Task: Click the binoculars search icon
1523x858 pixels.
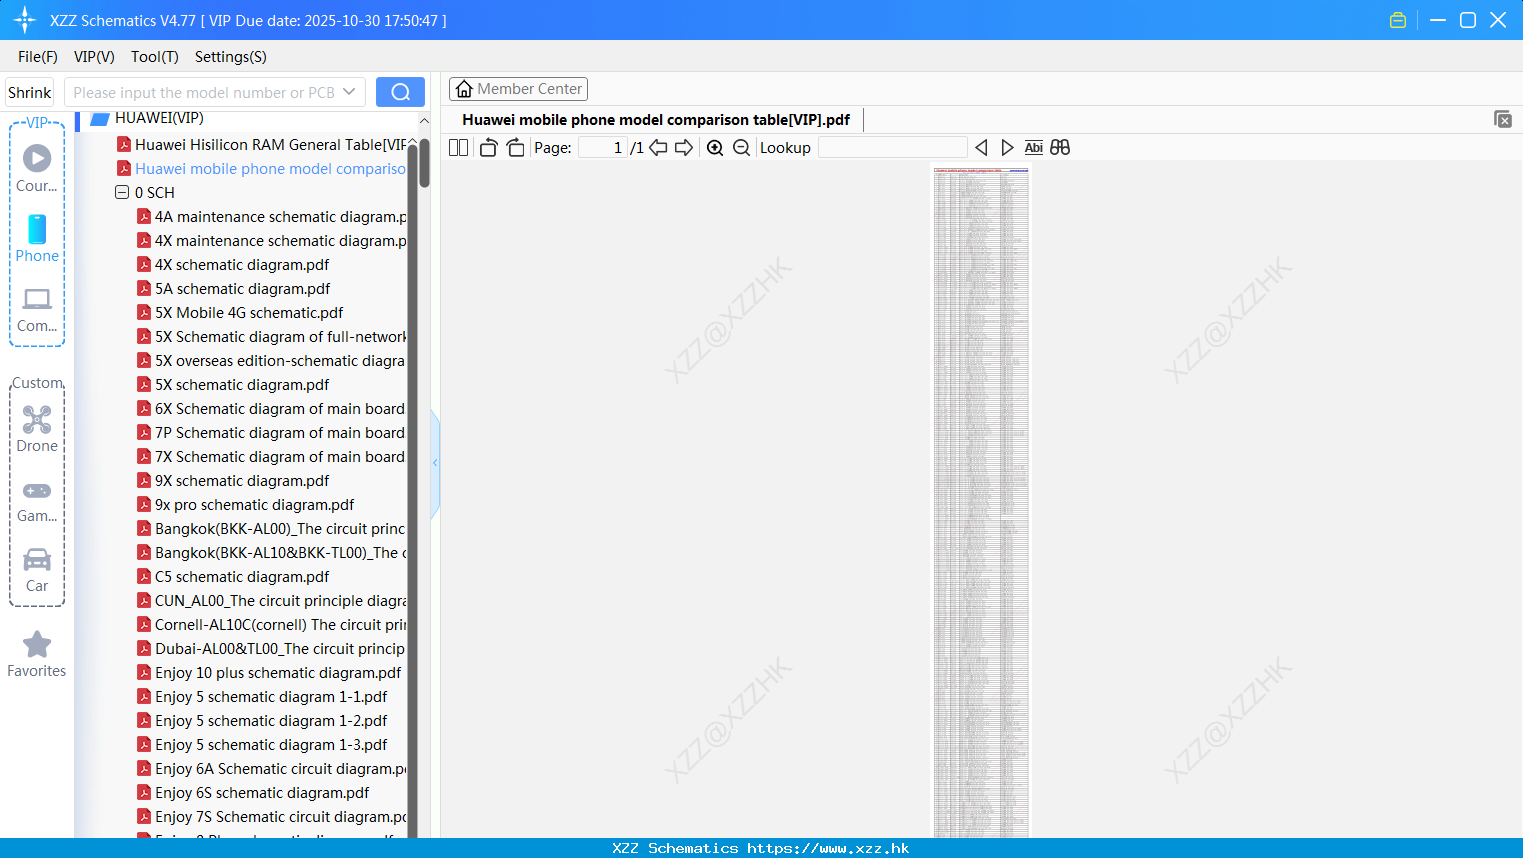Action: tap(1060, 148)
